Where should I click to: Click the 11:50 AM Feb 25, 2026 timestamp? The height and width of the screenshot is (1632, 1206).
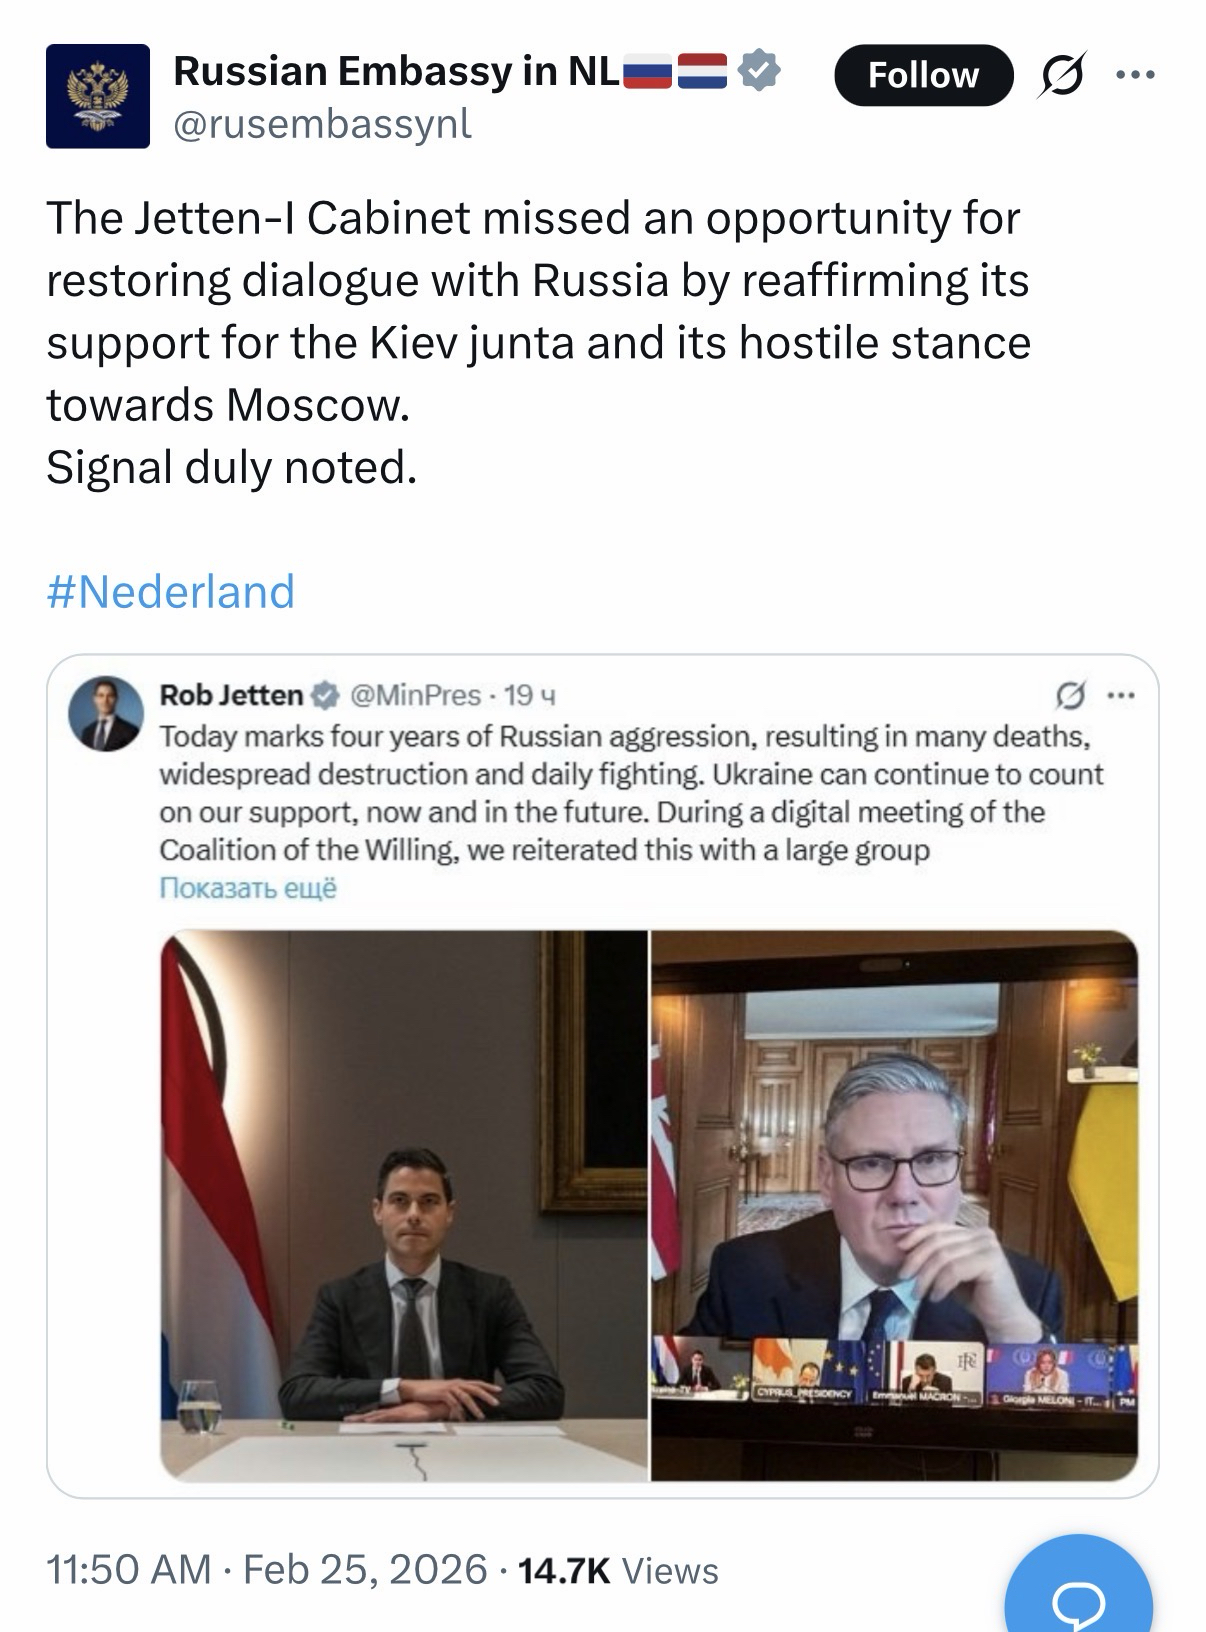(267, 1570)
